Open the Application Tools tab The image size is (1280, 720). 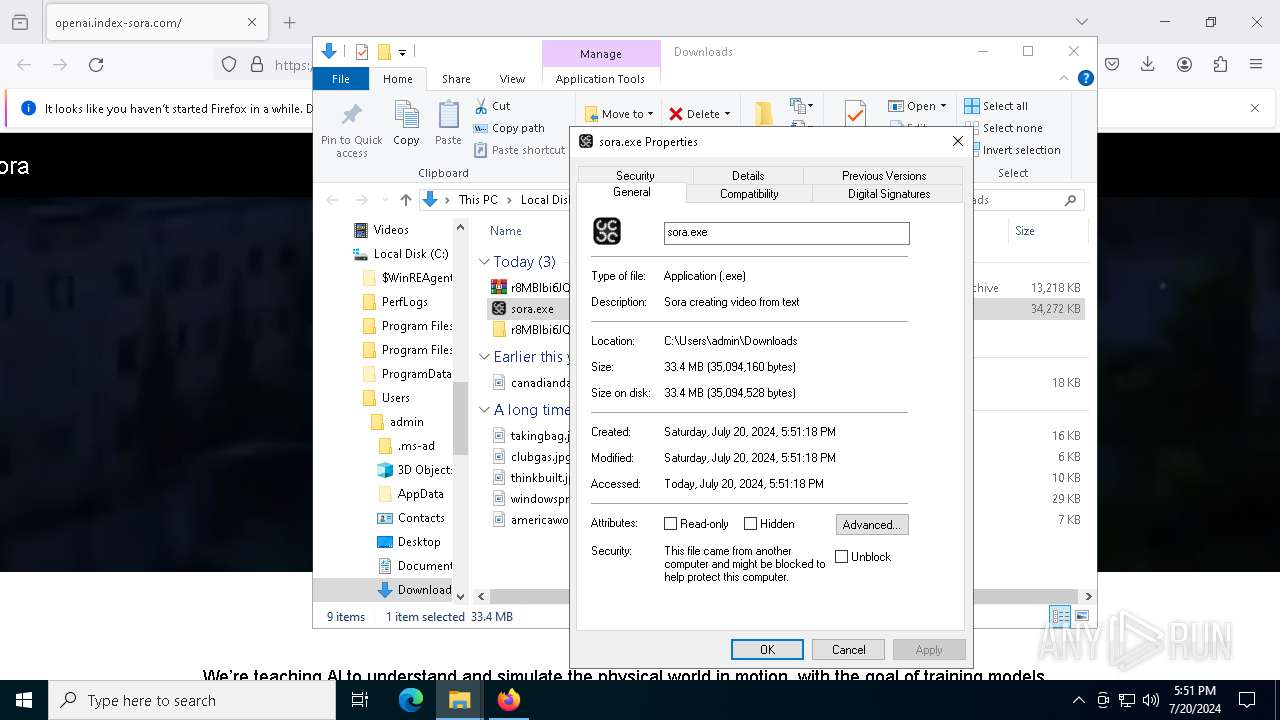coord(600,79)
